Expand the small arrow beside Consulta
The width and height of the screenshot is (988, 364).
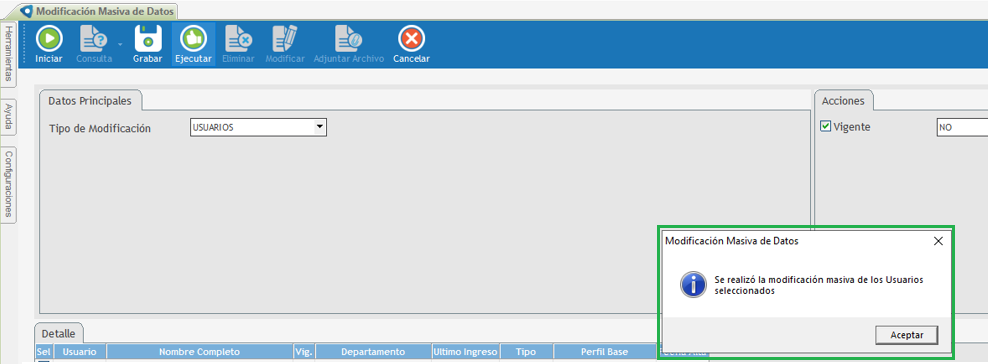120,45
